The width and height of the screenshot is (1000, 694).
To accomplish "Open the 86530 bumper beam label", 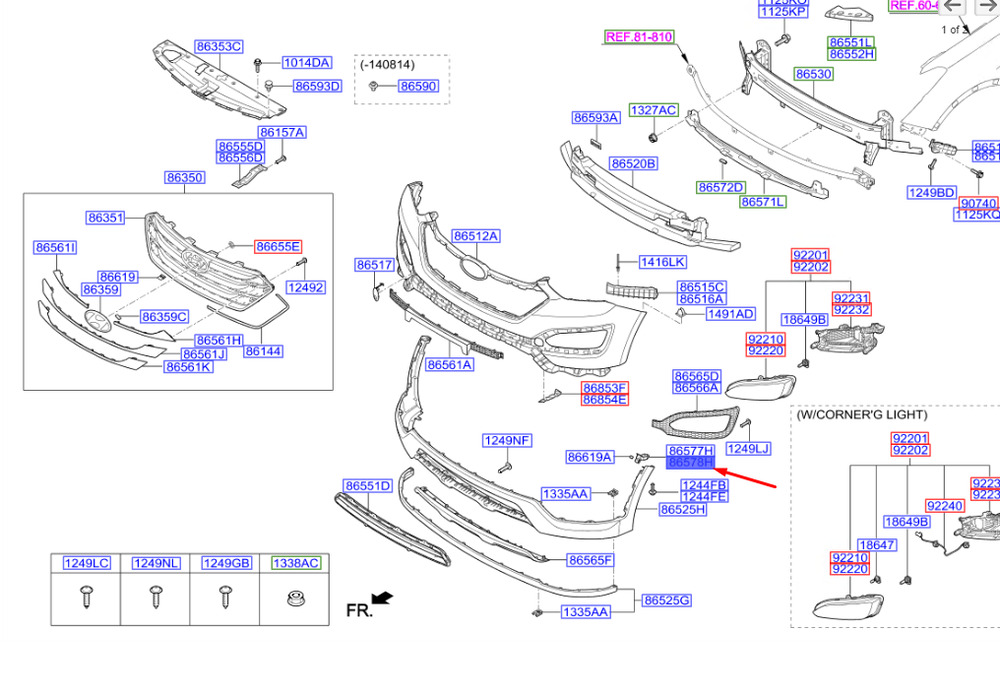I will pos(814,74).
